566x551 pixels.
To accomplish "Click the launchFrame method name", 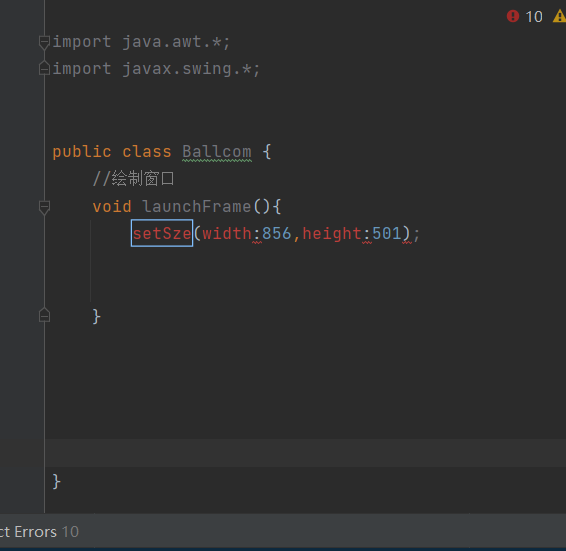I will (x=197, y=207).
